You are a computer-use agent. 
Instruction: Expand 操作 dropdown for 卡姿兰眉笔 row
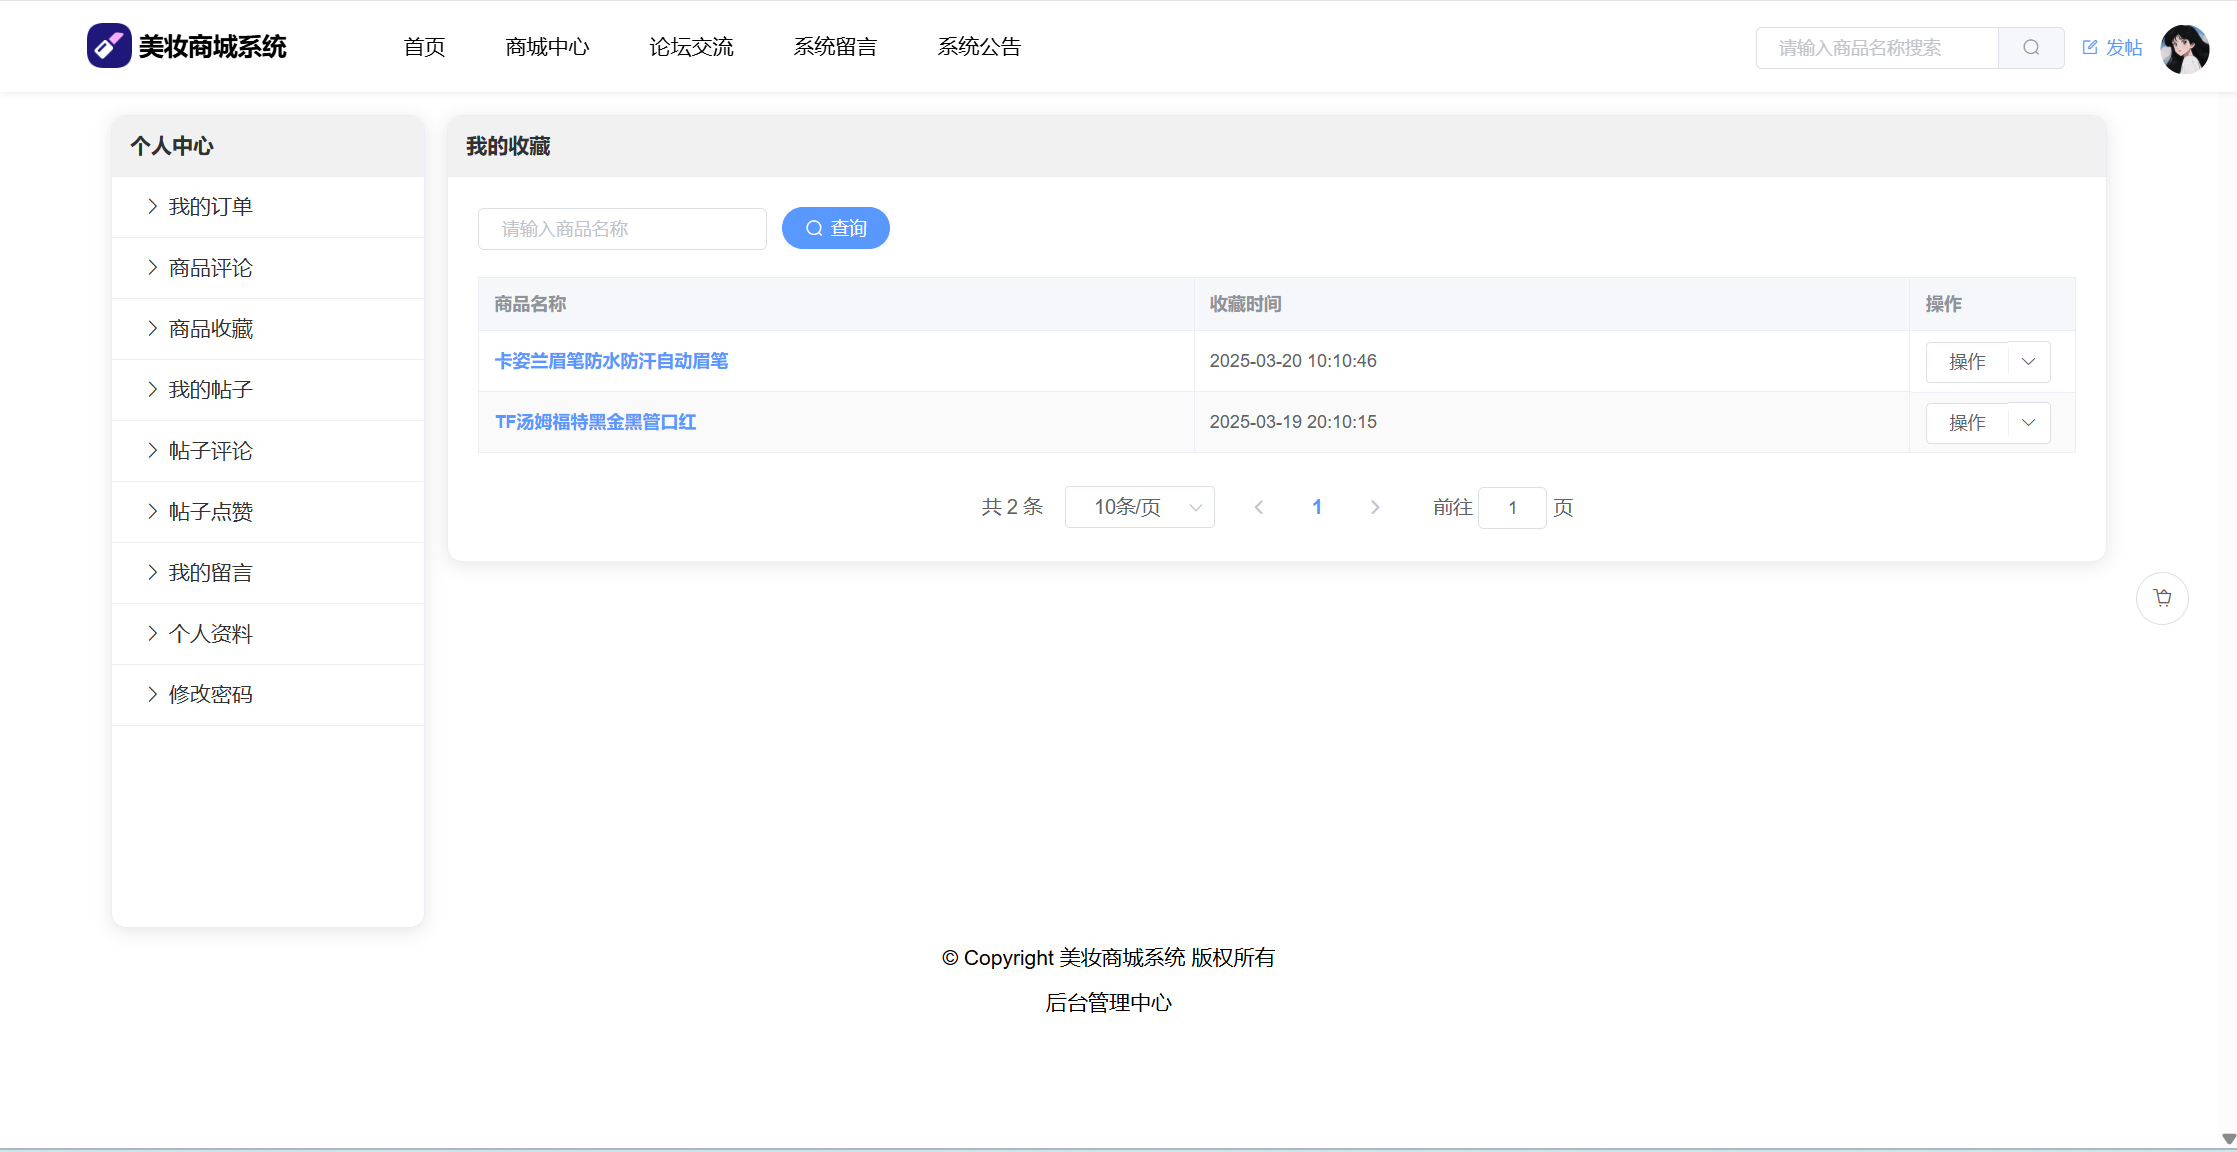coord(2028,362)
